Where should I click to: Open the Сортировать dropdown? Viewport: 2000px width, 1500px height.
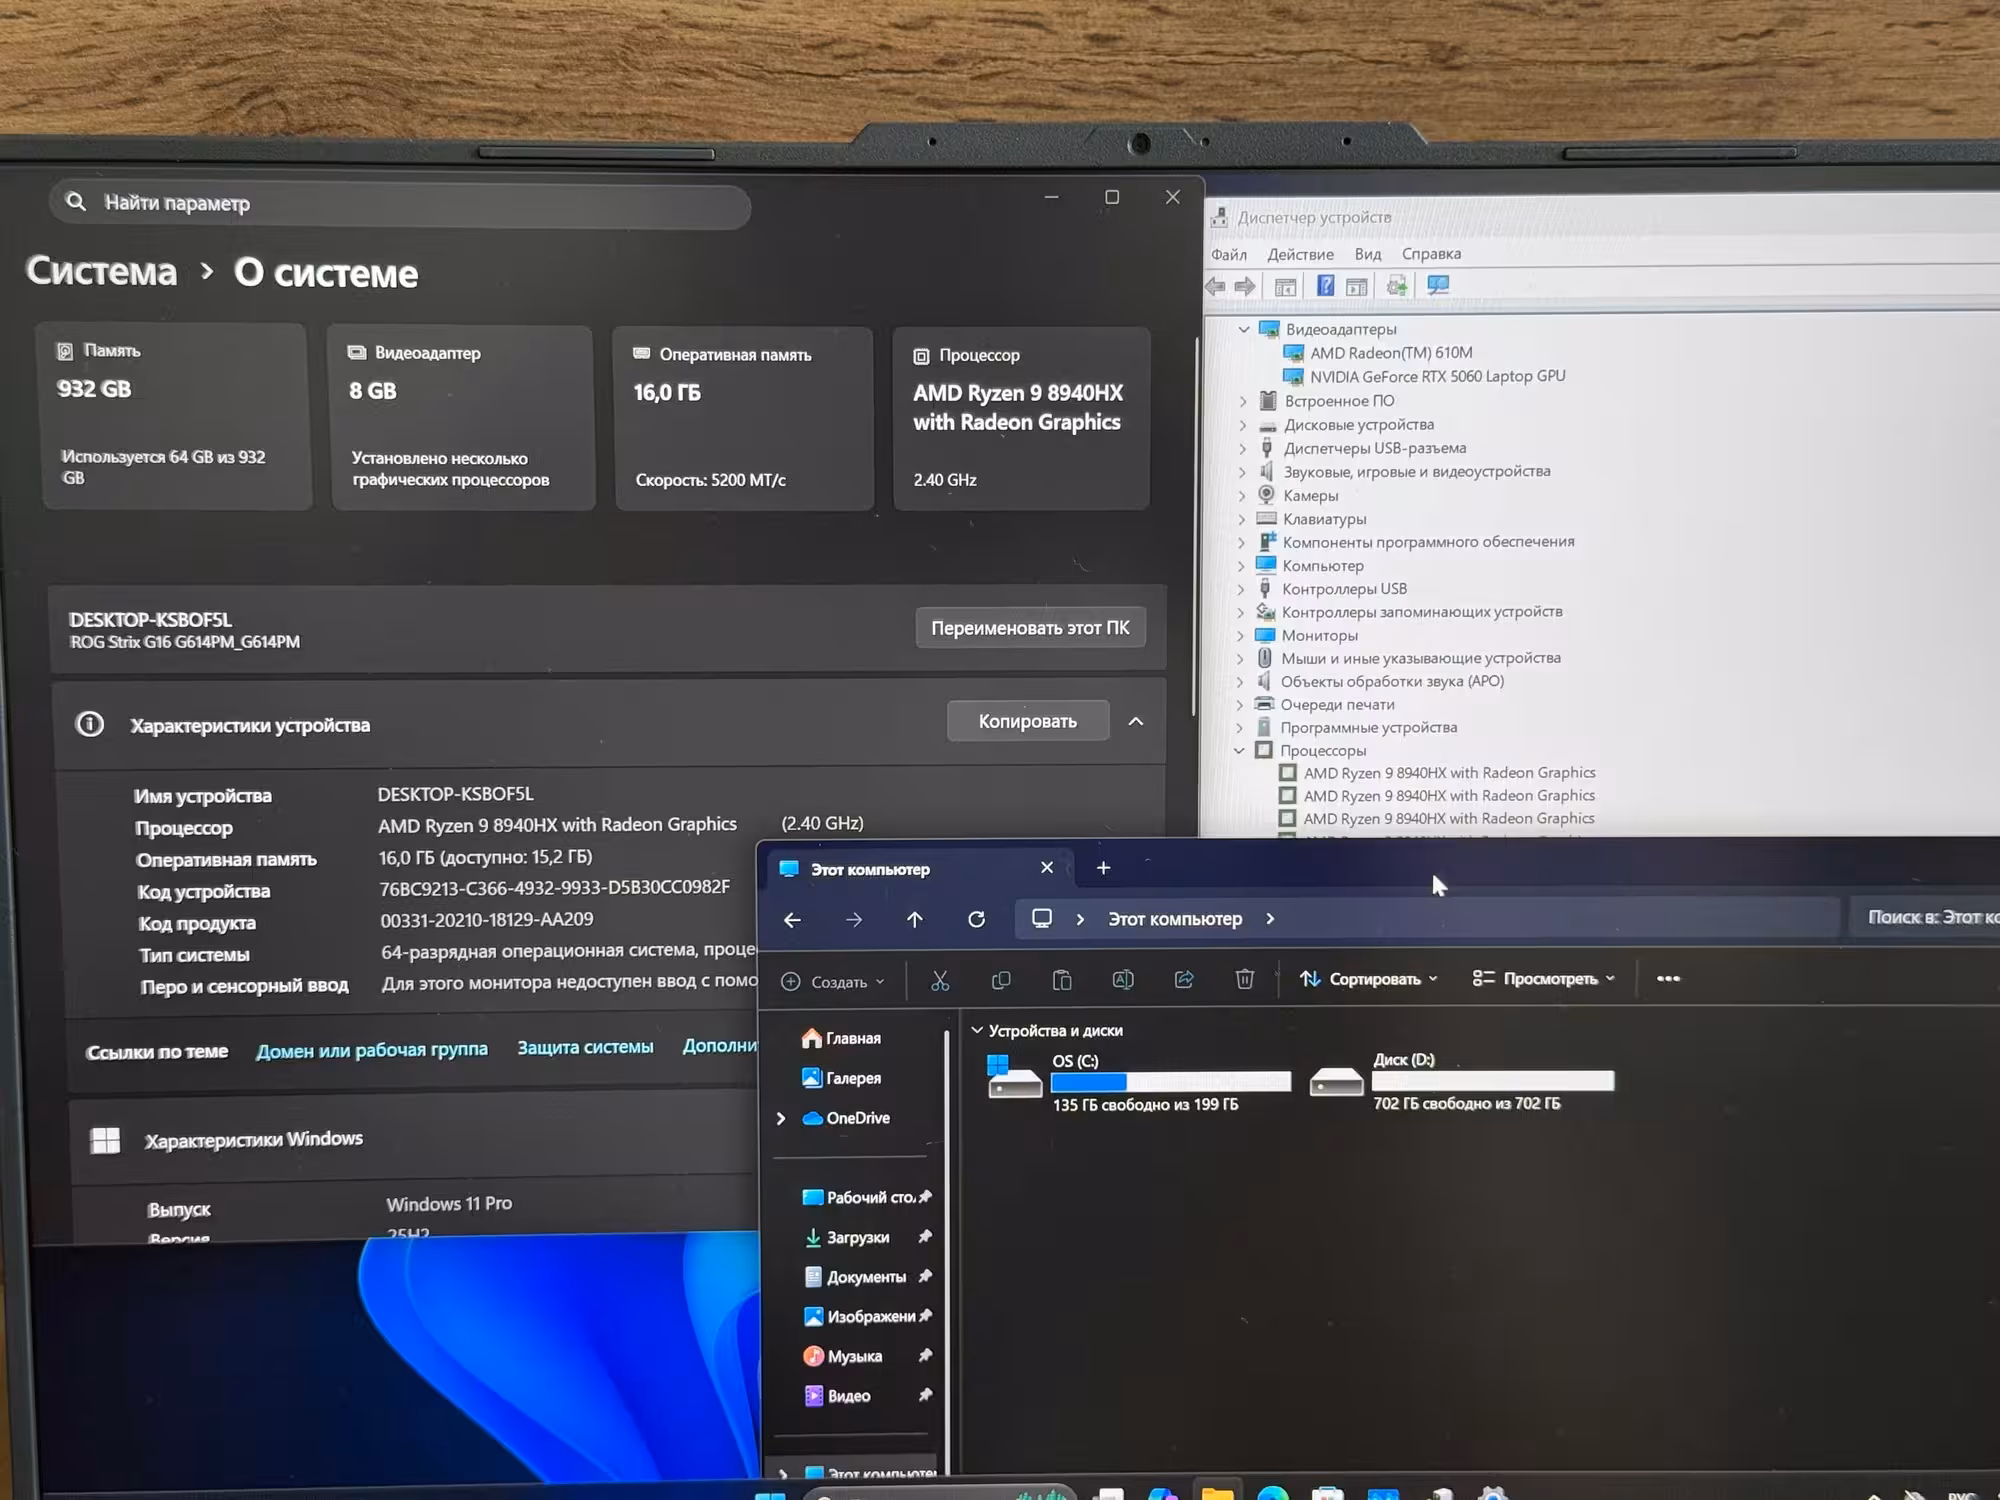(1368, 979)
